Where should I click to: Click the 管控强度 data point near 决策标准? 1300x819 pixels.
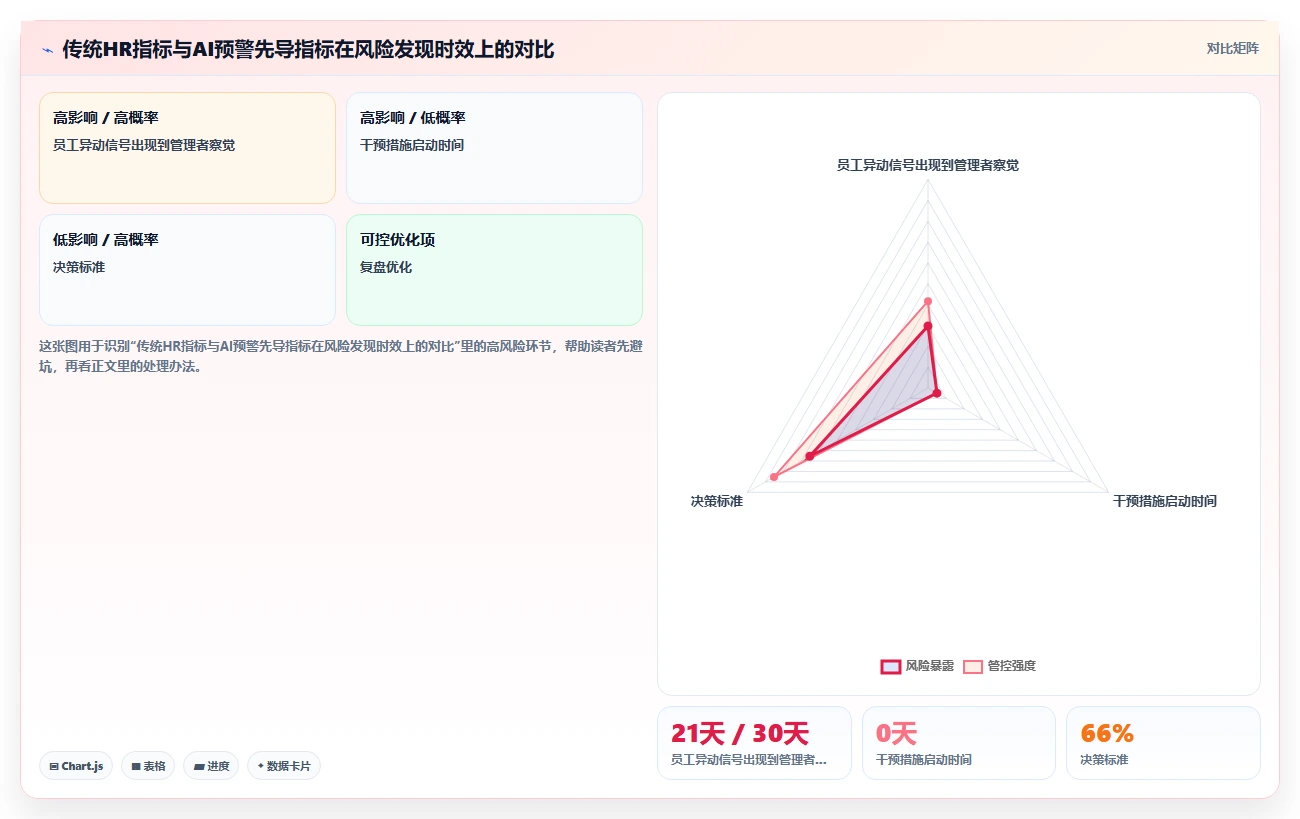pyautogui.click(x=774, y=476)
